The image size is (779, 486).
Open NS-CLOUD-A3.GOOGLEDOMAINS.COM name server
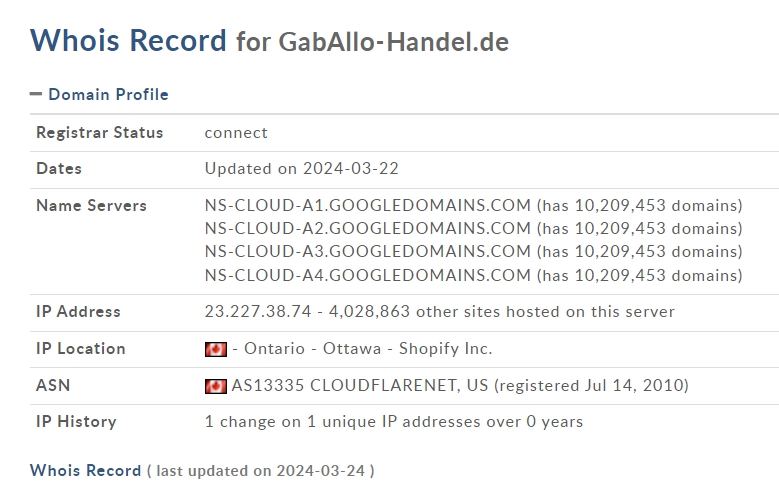368,251
